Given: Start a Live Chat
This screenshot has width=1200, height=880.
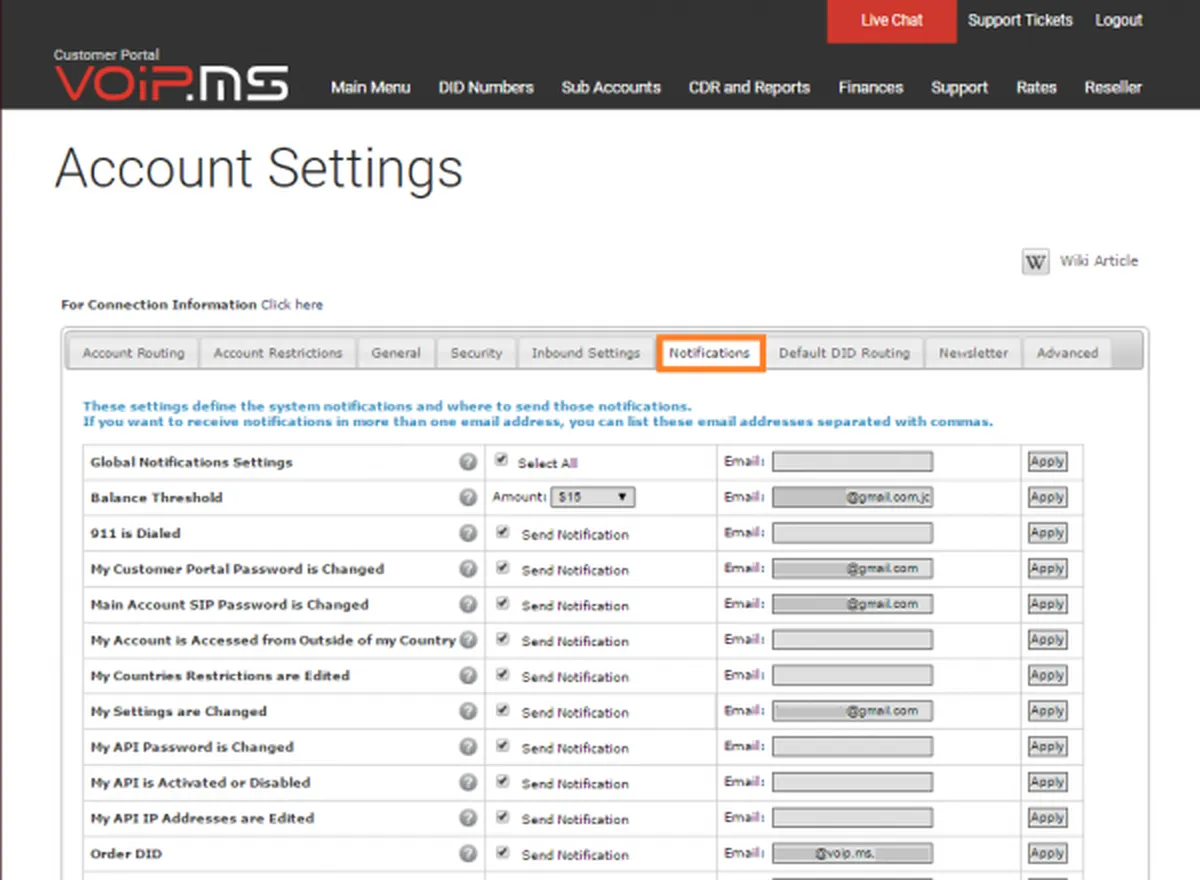Looking at the screenshot, I should (x=891, y=21).
